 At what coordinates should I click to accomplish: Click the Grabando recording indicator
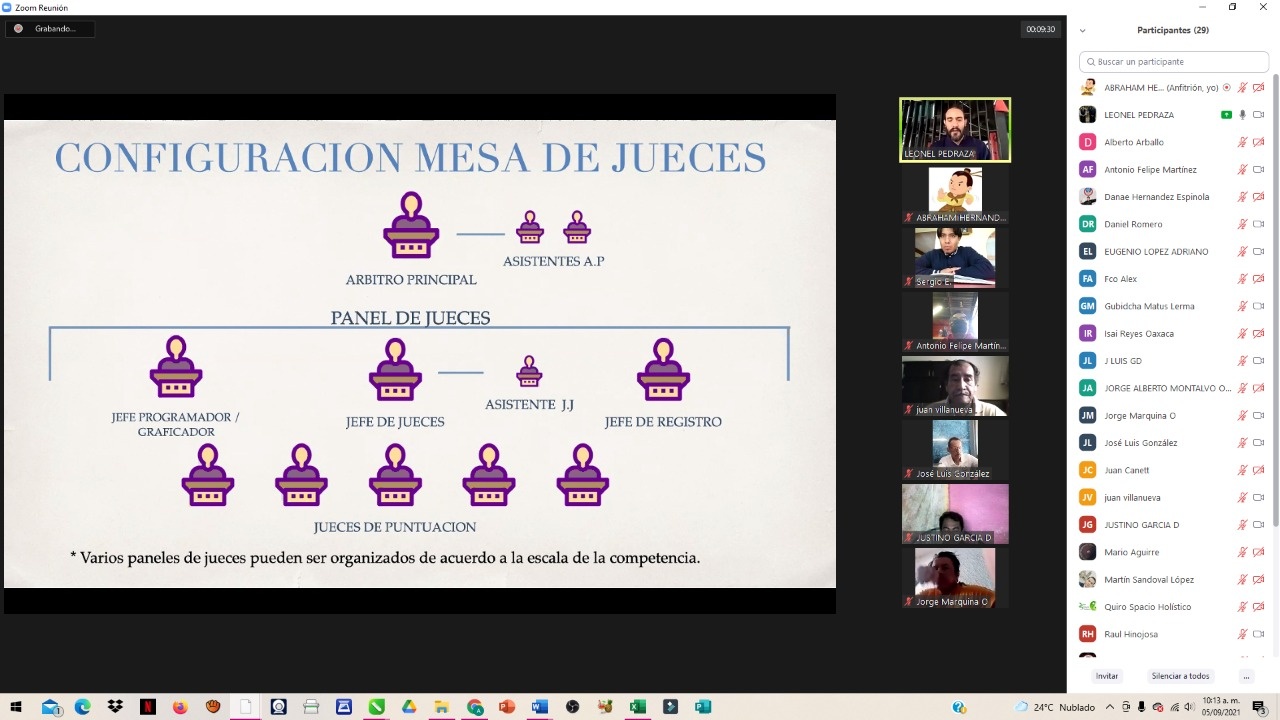click(49, 29)
